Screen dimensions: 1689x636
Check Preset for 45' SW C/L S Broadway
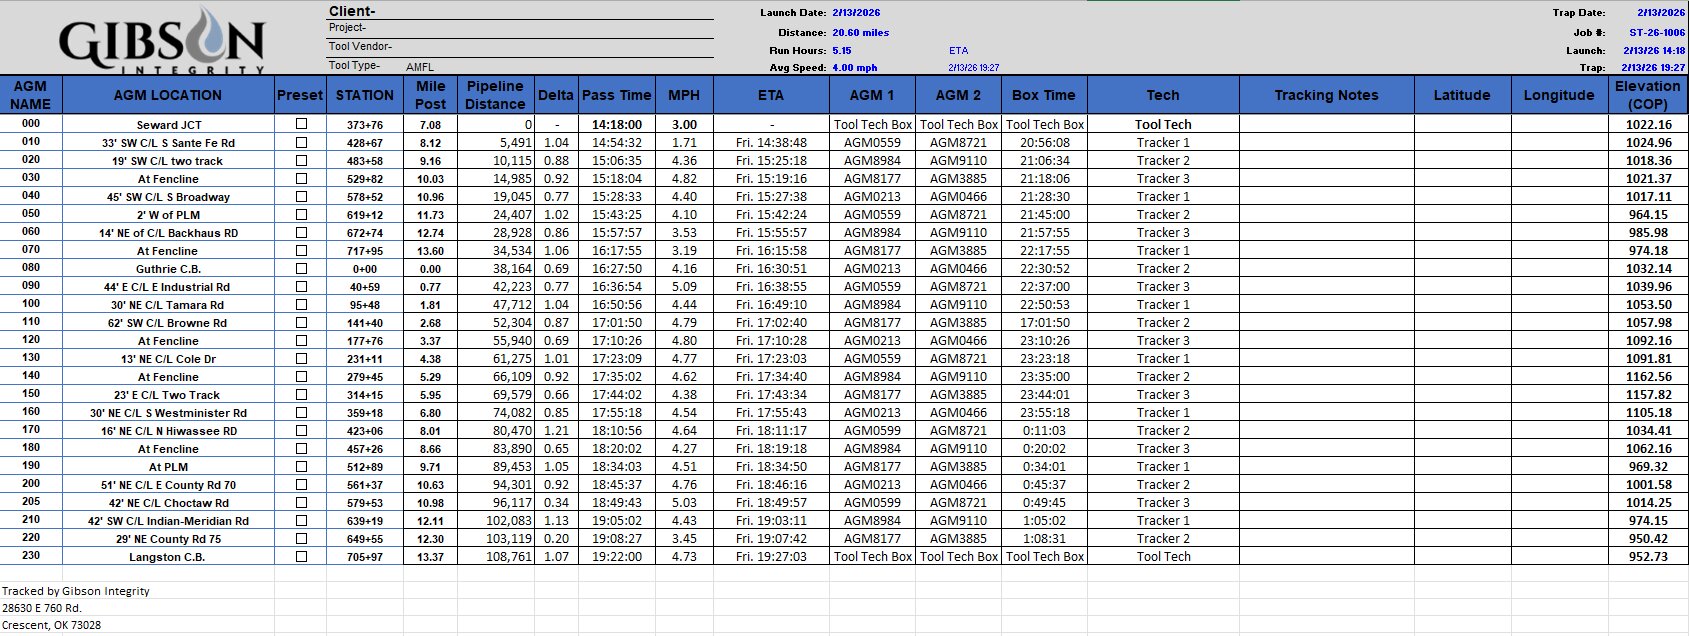pyautogui.click(x=301, y=197)
